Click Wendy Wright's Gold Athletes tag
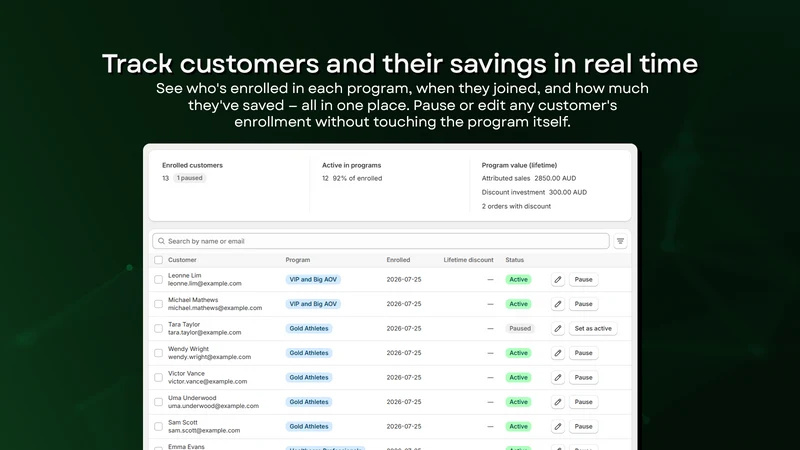This screenshot has width=800, height=450. point(309,353)
